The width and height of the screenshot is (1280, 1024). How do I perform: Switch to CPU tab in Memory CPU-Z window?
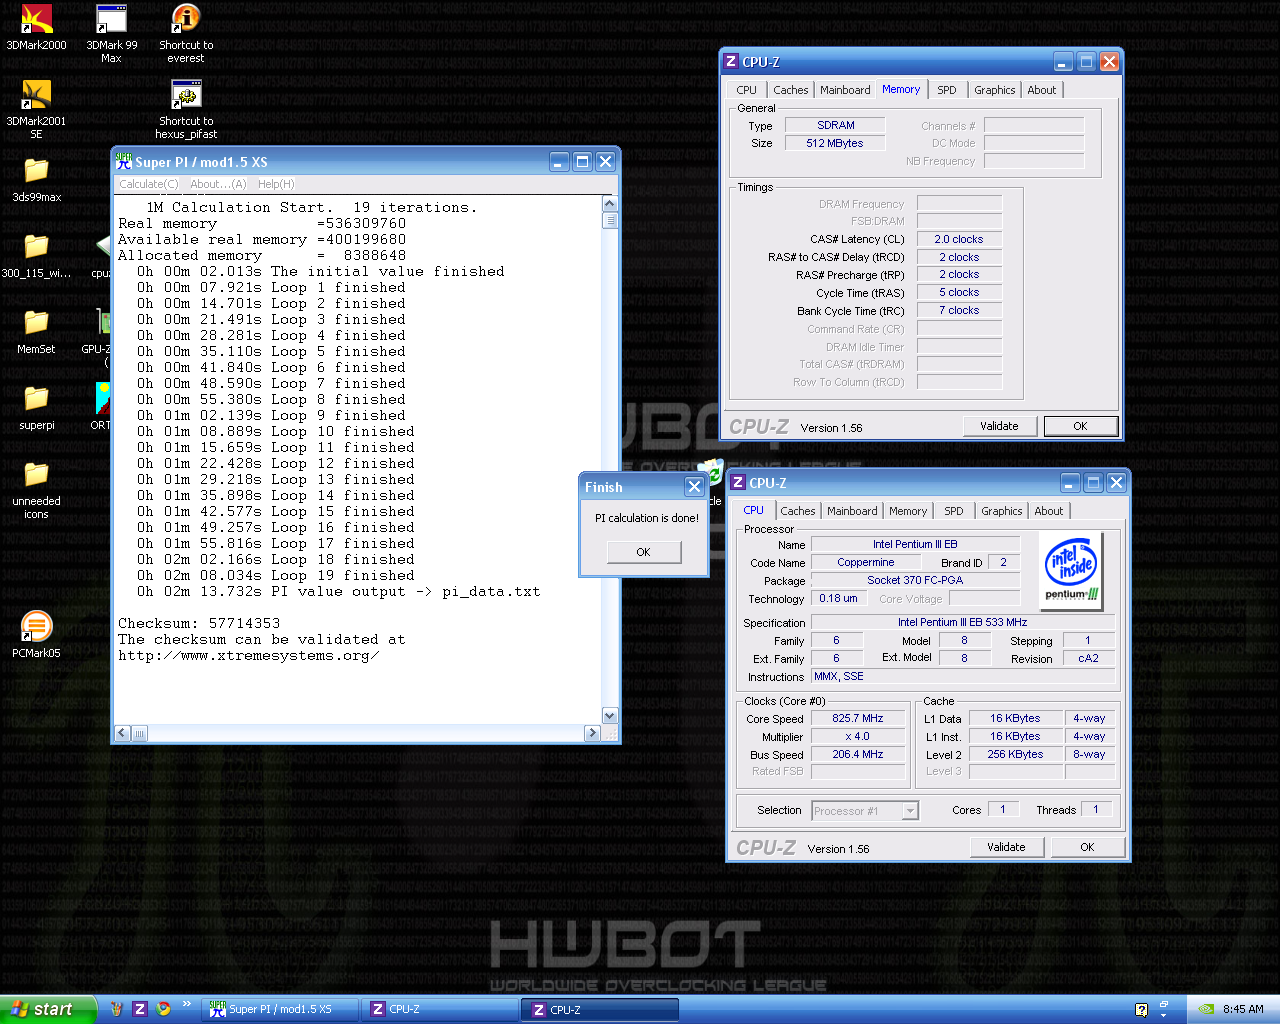pos(746,90)
